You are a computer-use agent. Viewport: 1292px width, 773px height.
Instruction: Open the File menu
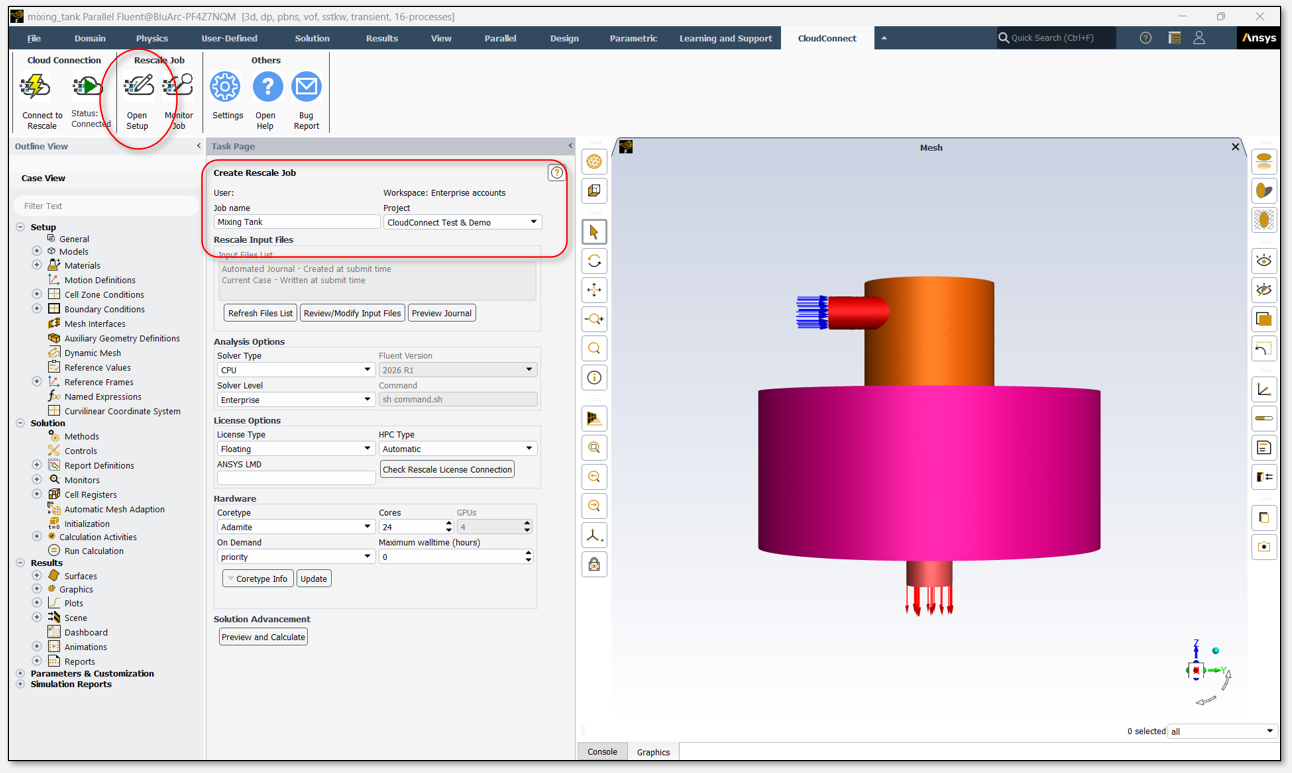[34, 38]
